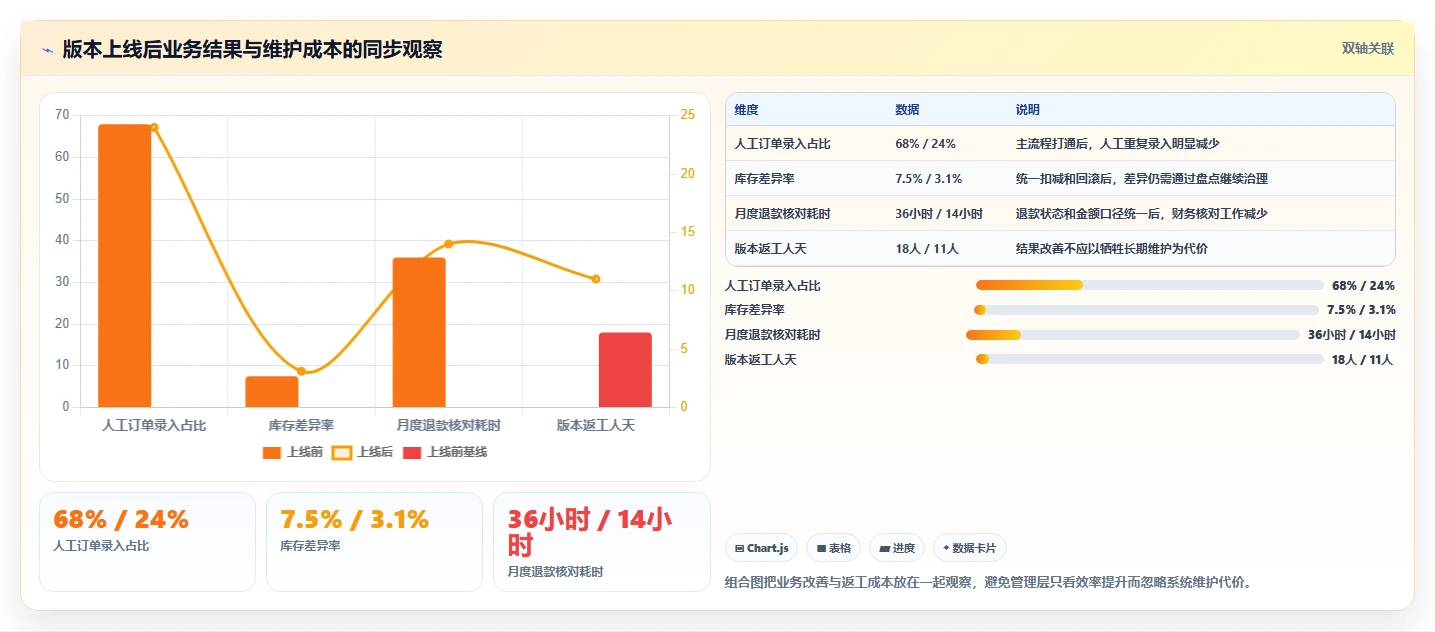Image resolution: width=1435 pixels, height=632 pixels.
Task: Click the 数据卡片 chip icon
Action: pyautogui.click(x=946, y=548)
